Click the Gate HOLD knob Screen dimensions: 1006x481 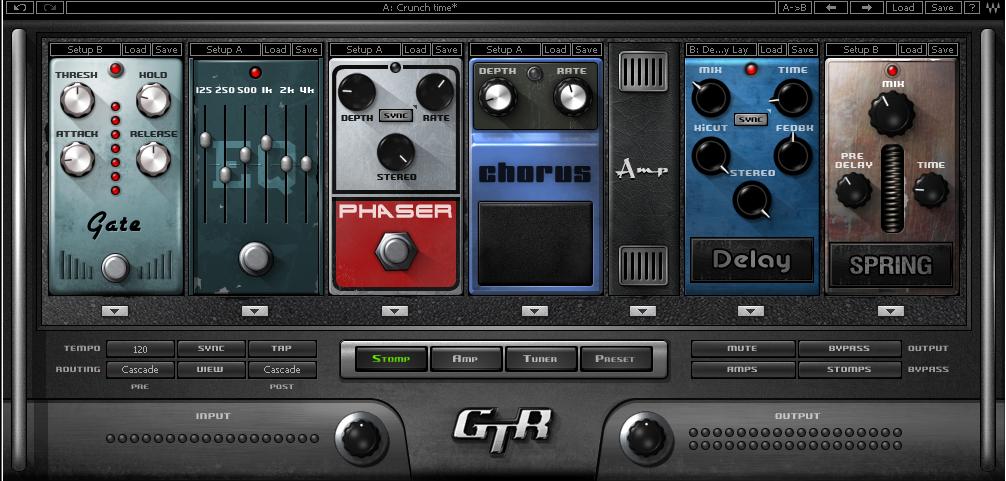tap(154, 100)
